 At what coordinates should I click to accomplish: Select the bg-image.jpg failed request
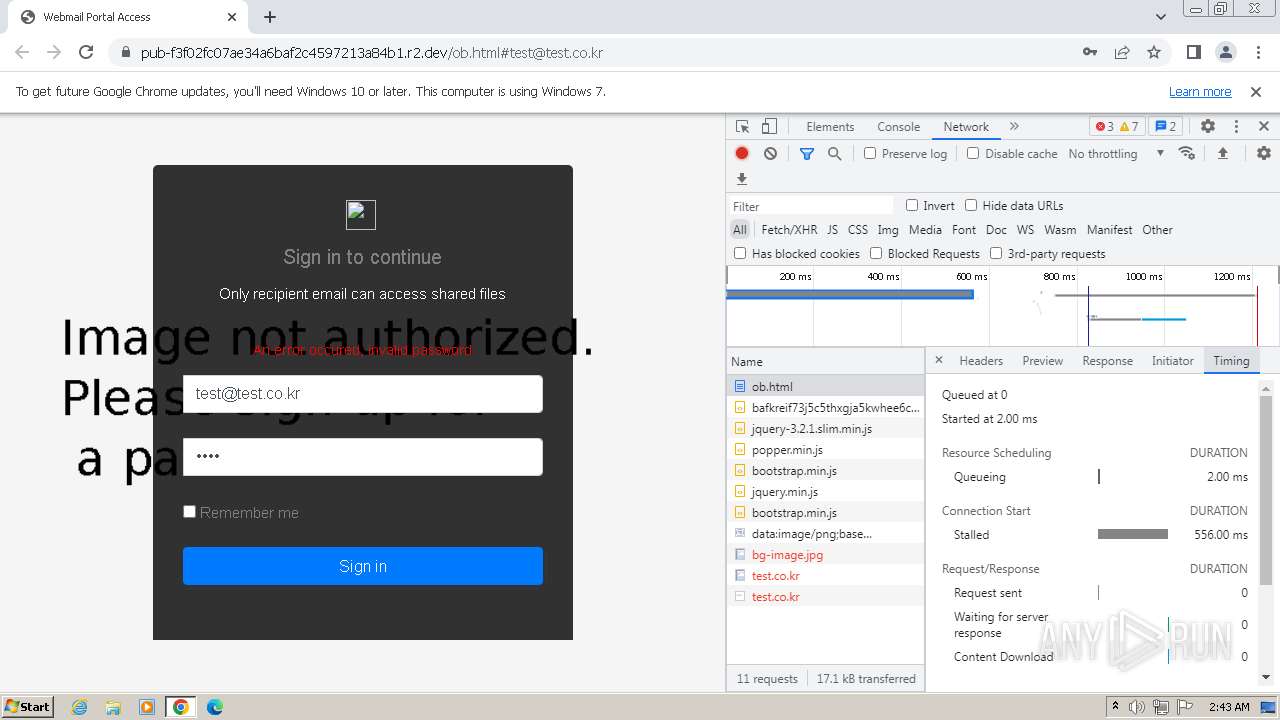tap(826, 554)
